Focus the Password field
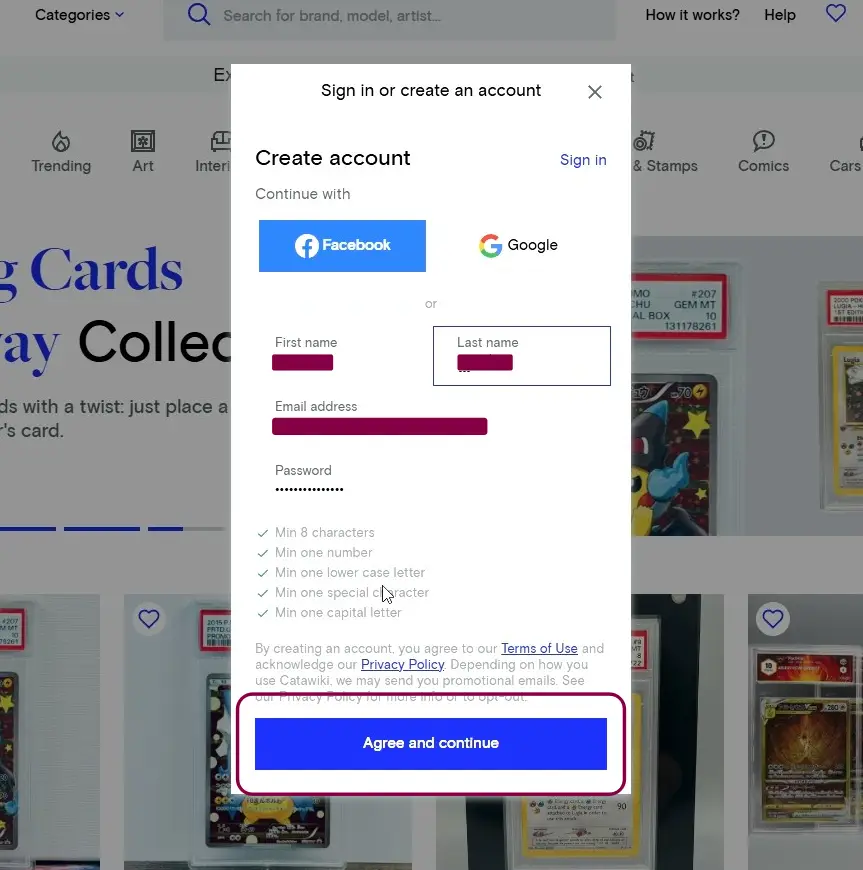Screen dimensions: 863x870 [431, 480]
